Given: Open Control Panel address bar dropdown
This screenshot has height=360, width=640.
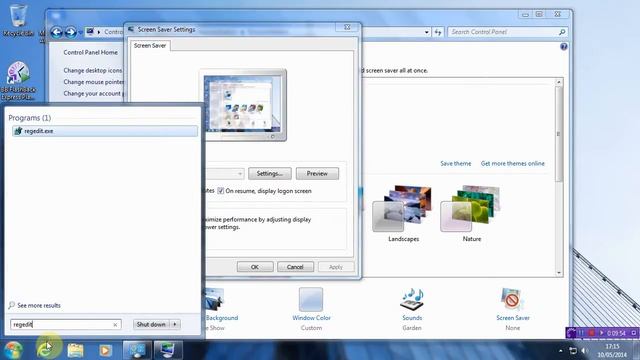Looking at the screenshot, I should (x=427, y=32).
